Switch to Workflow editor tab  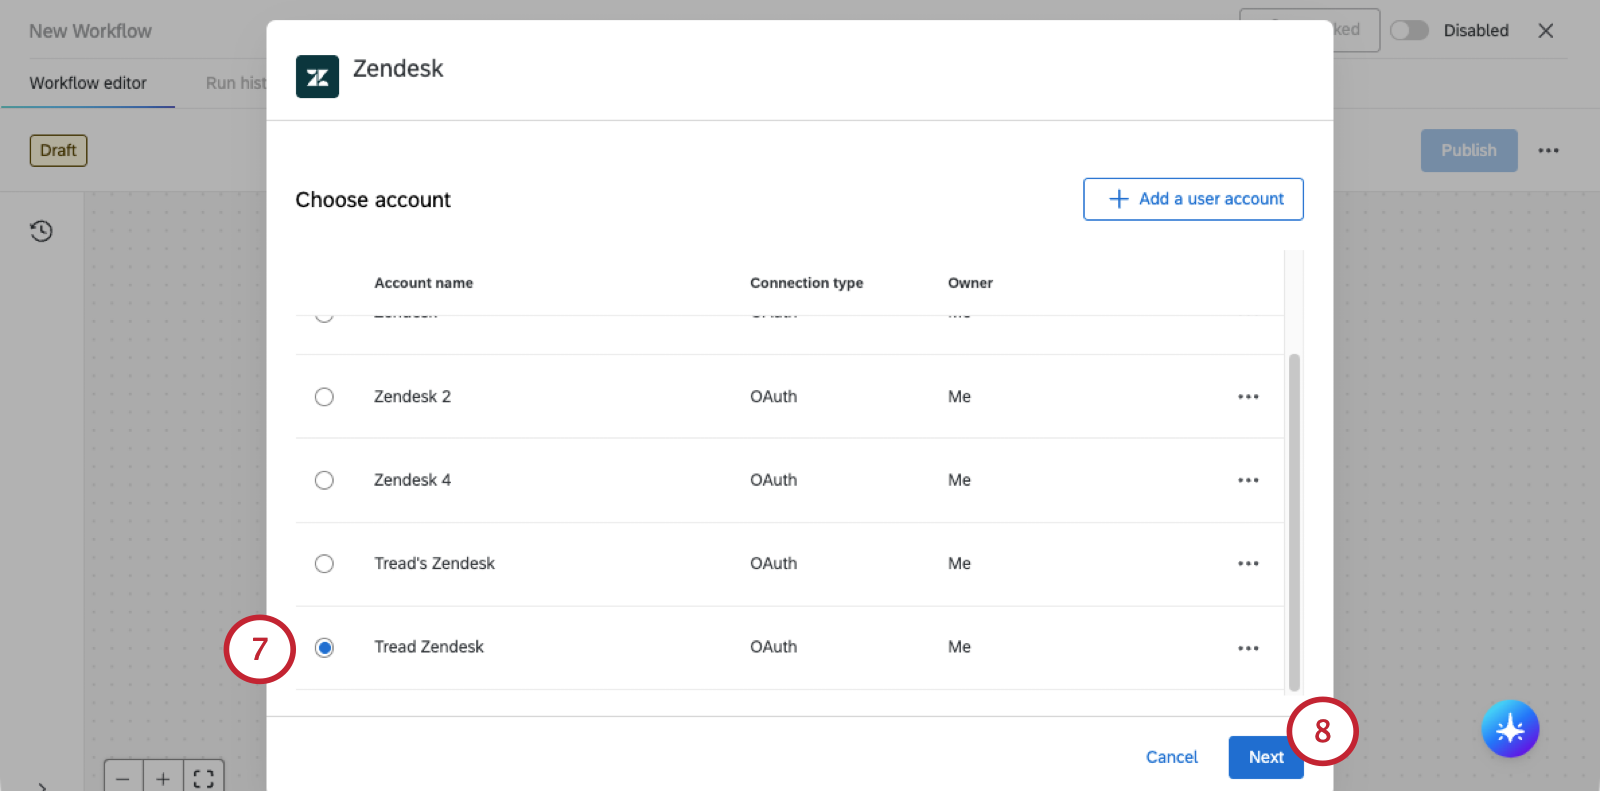88,83
